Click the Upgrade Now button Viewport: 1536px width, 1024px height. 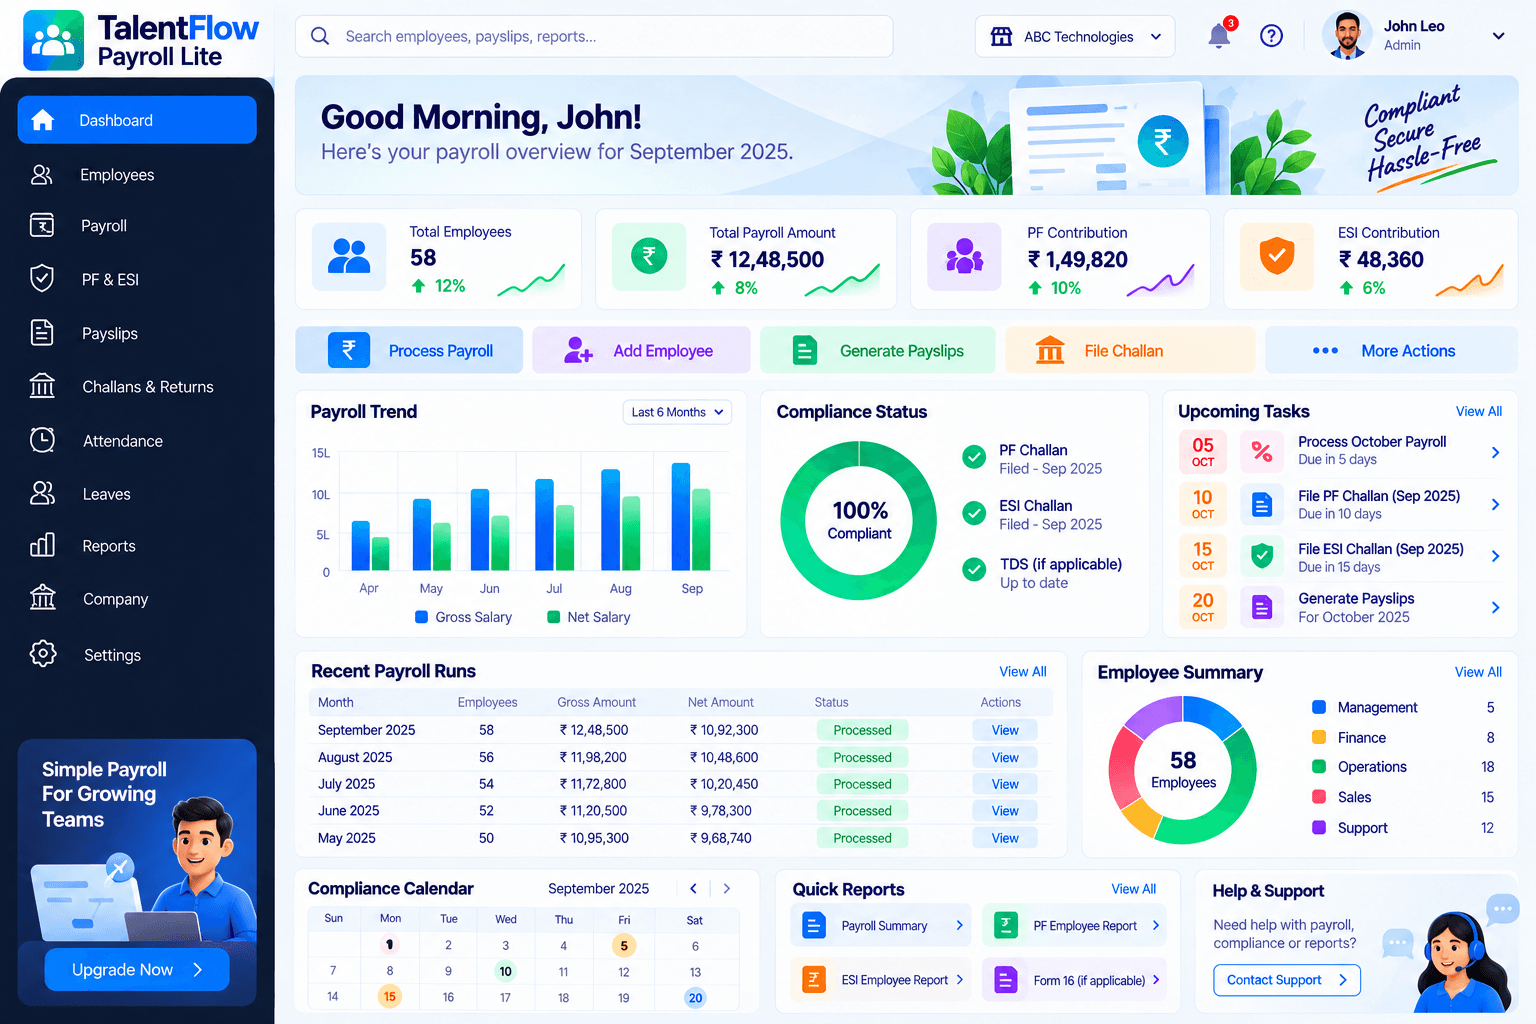[137, 970]
